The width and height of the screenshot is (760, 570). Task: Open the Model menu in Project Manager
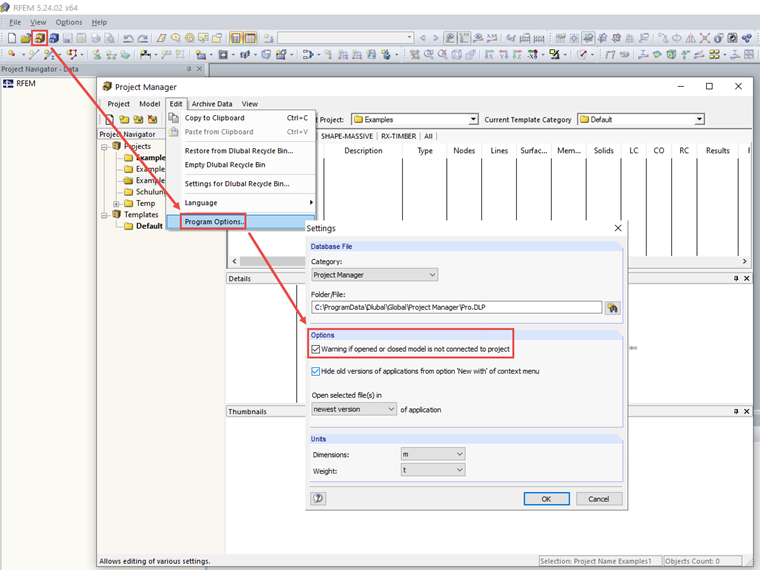pyautogui.click(x=149, y=104)
